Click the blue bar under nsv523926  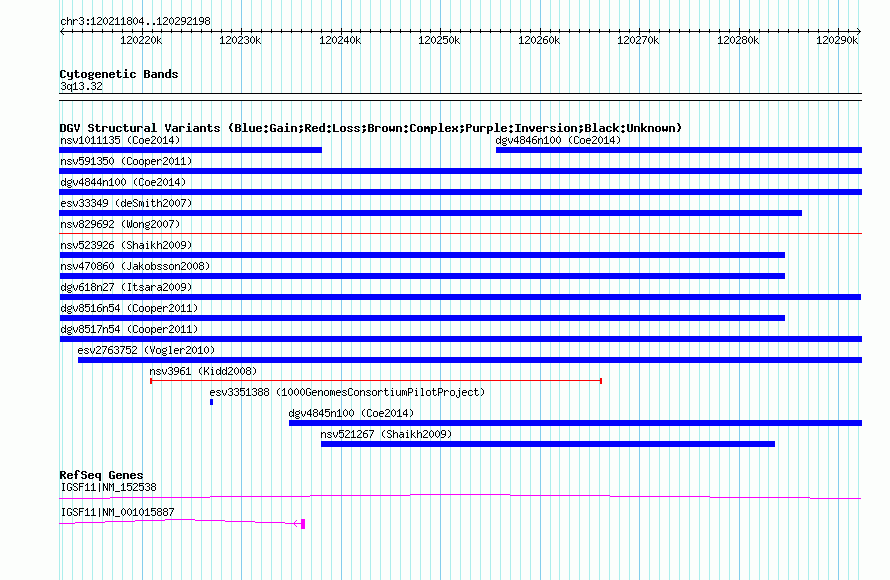pos(422,255)
